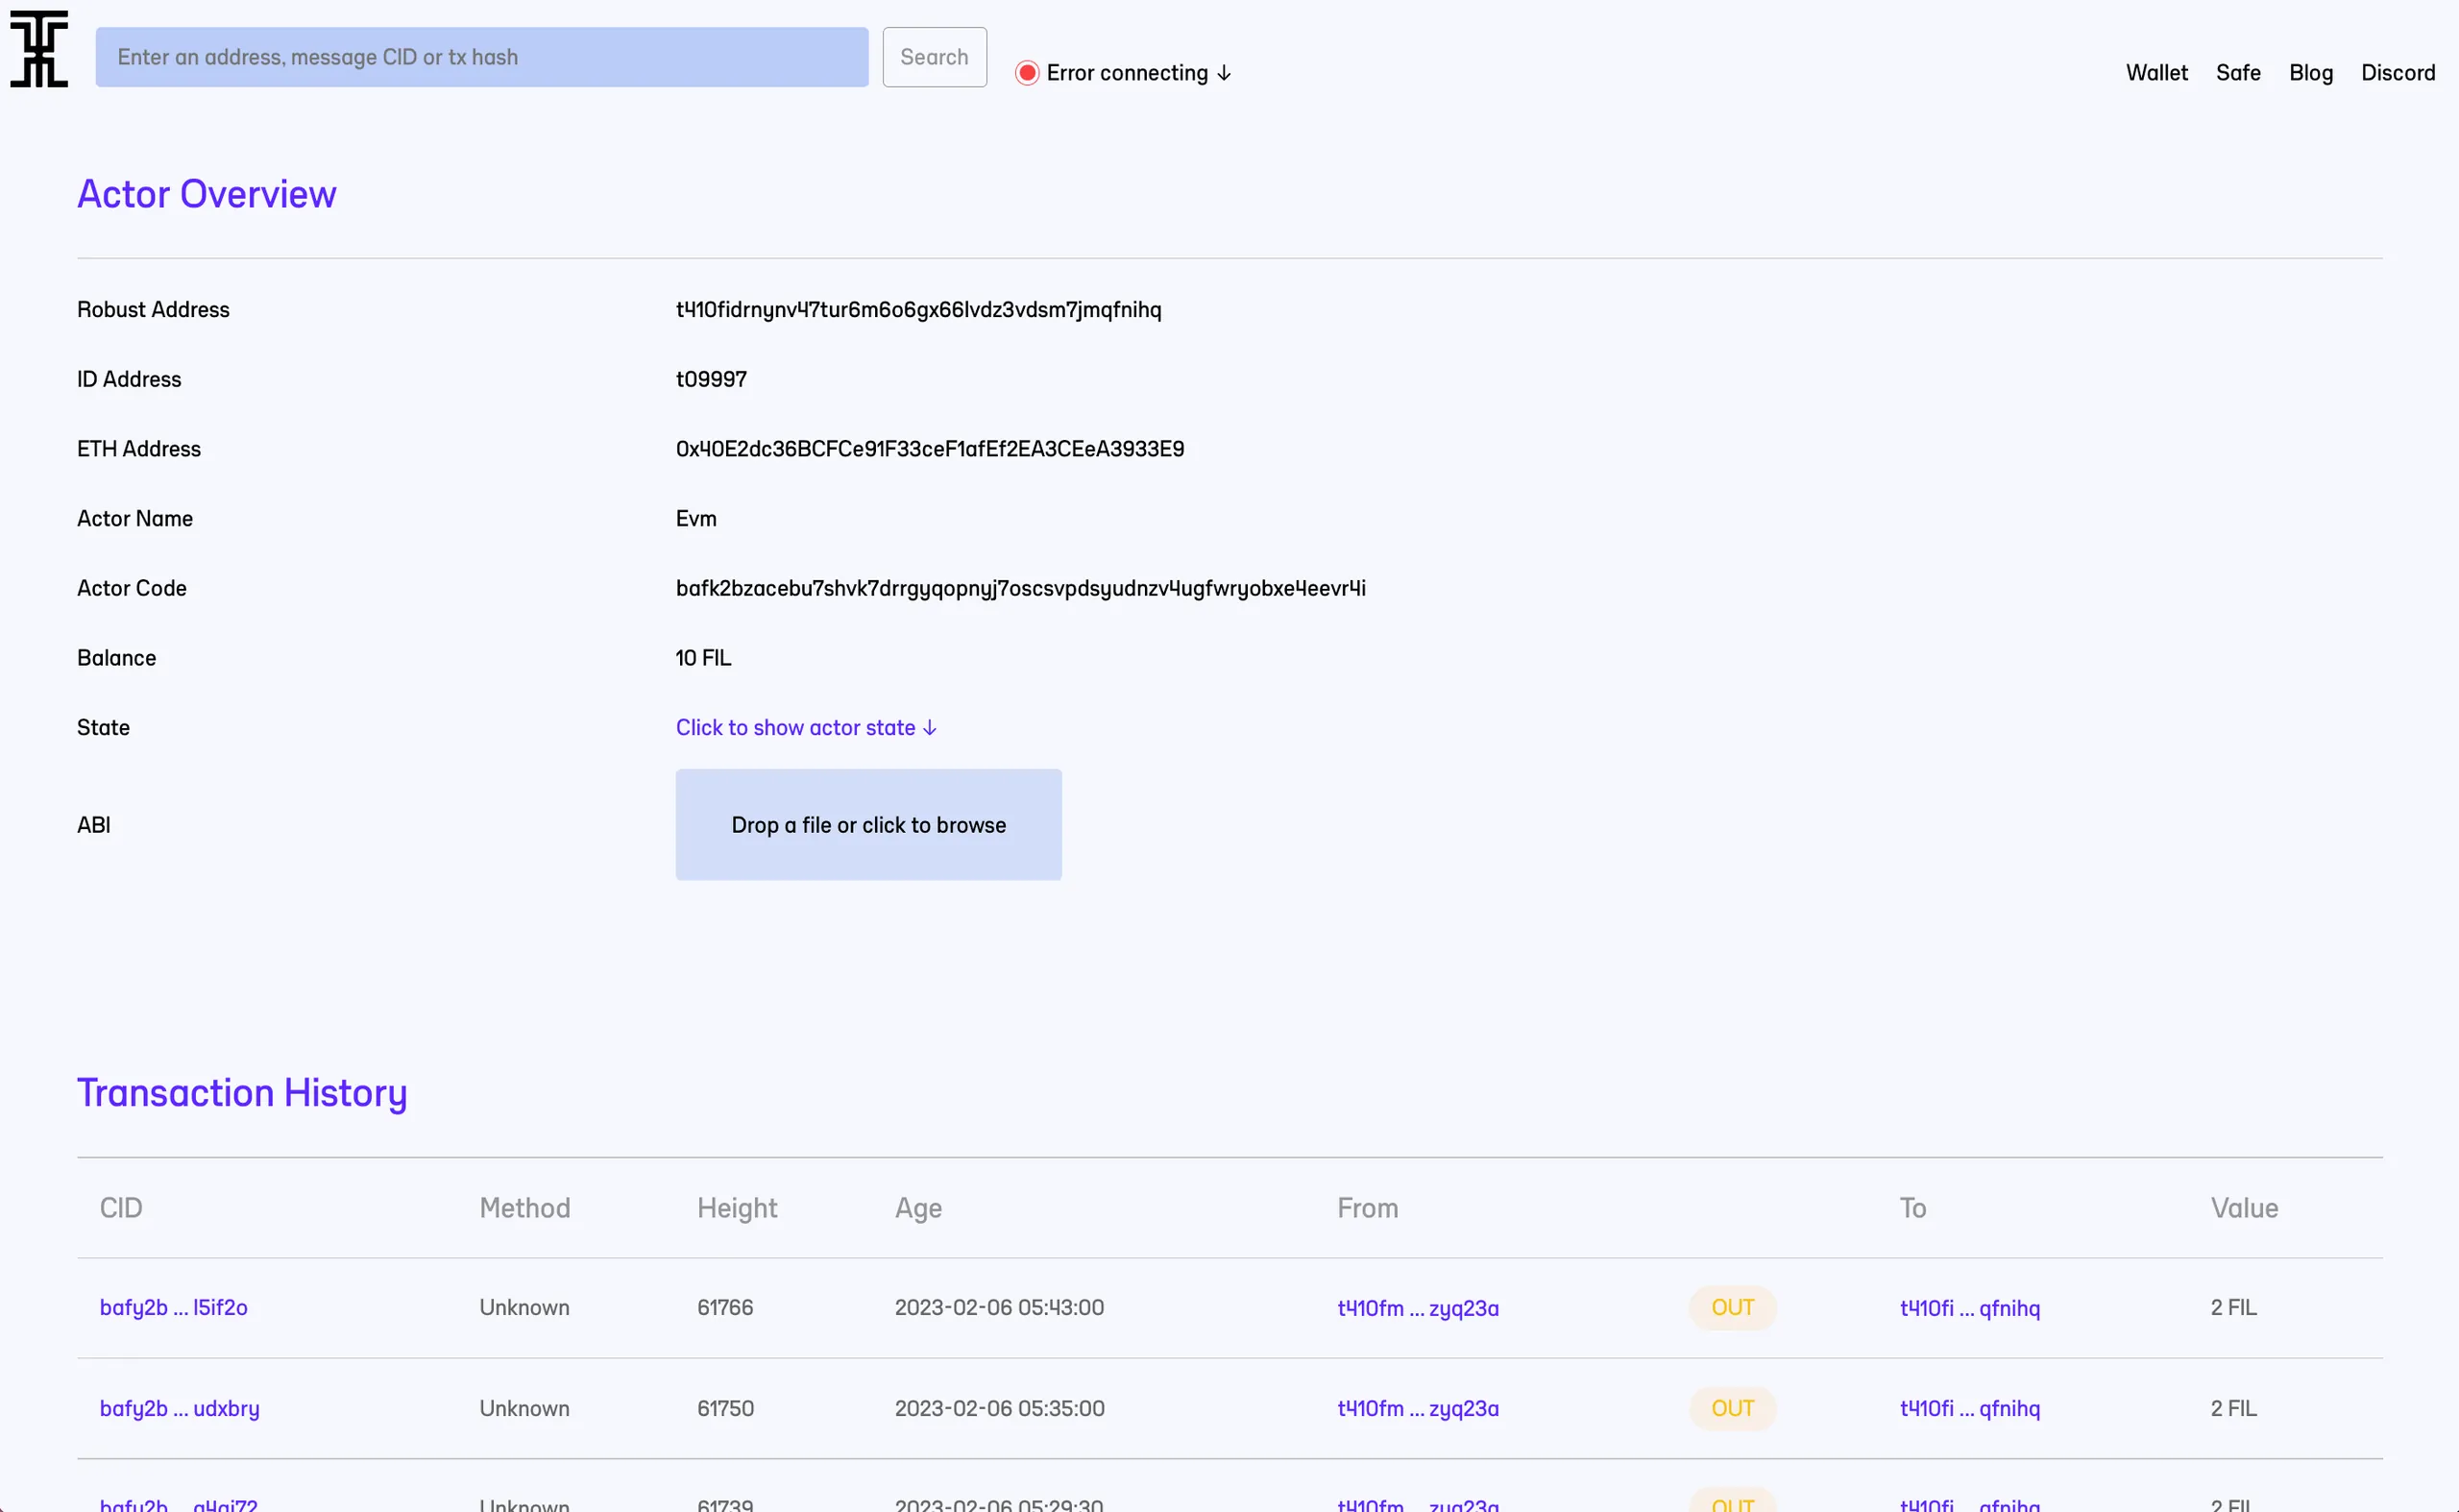The image size is (2459, 1512).
Task: Open To address t410fi ... qfnihq in first row
Action: tap(1969, 1308)
